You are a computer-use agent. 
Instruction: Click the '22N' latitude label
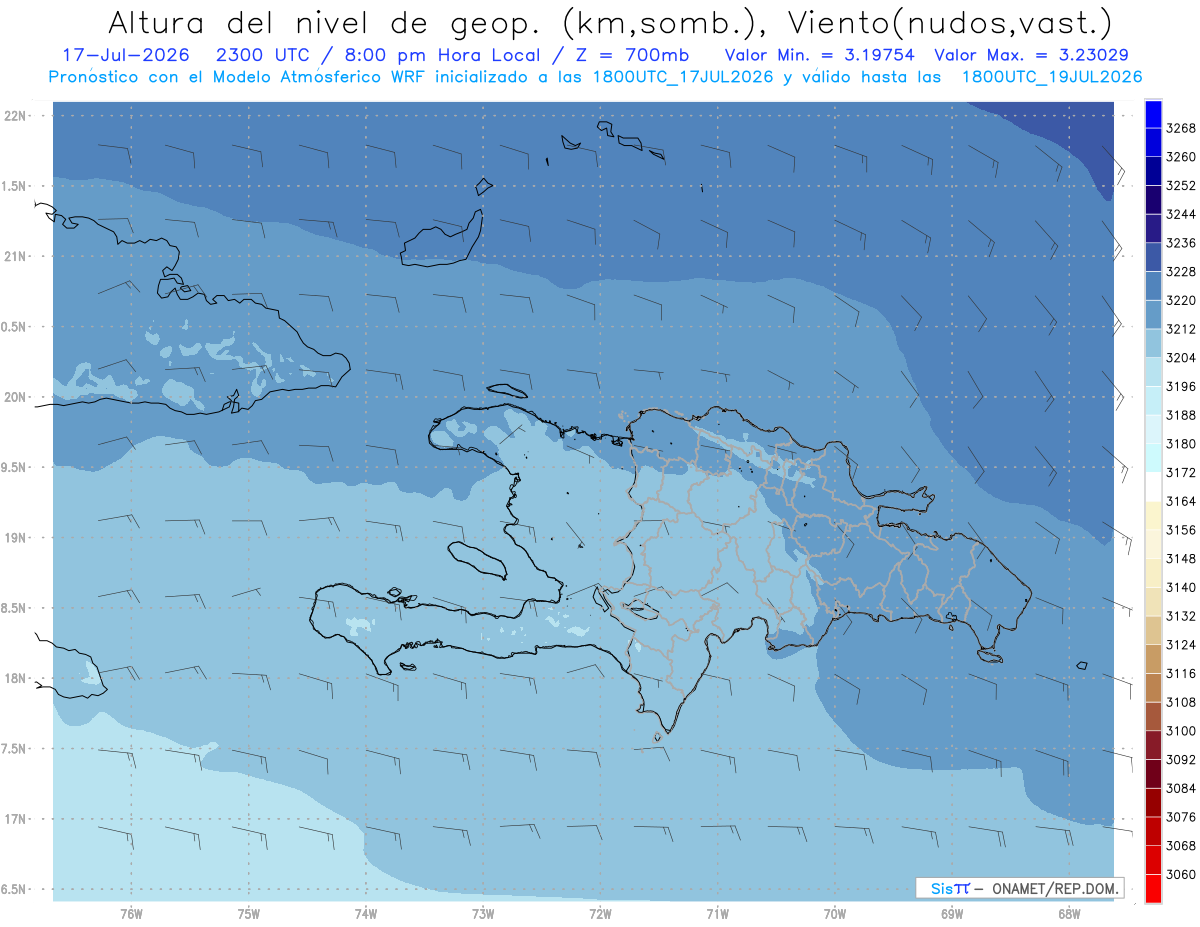[15, 115]
